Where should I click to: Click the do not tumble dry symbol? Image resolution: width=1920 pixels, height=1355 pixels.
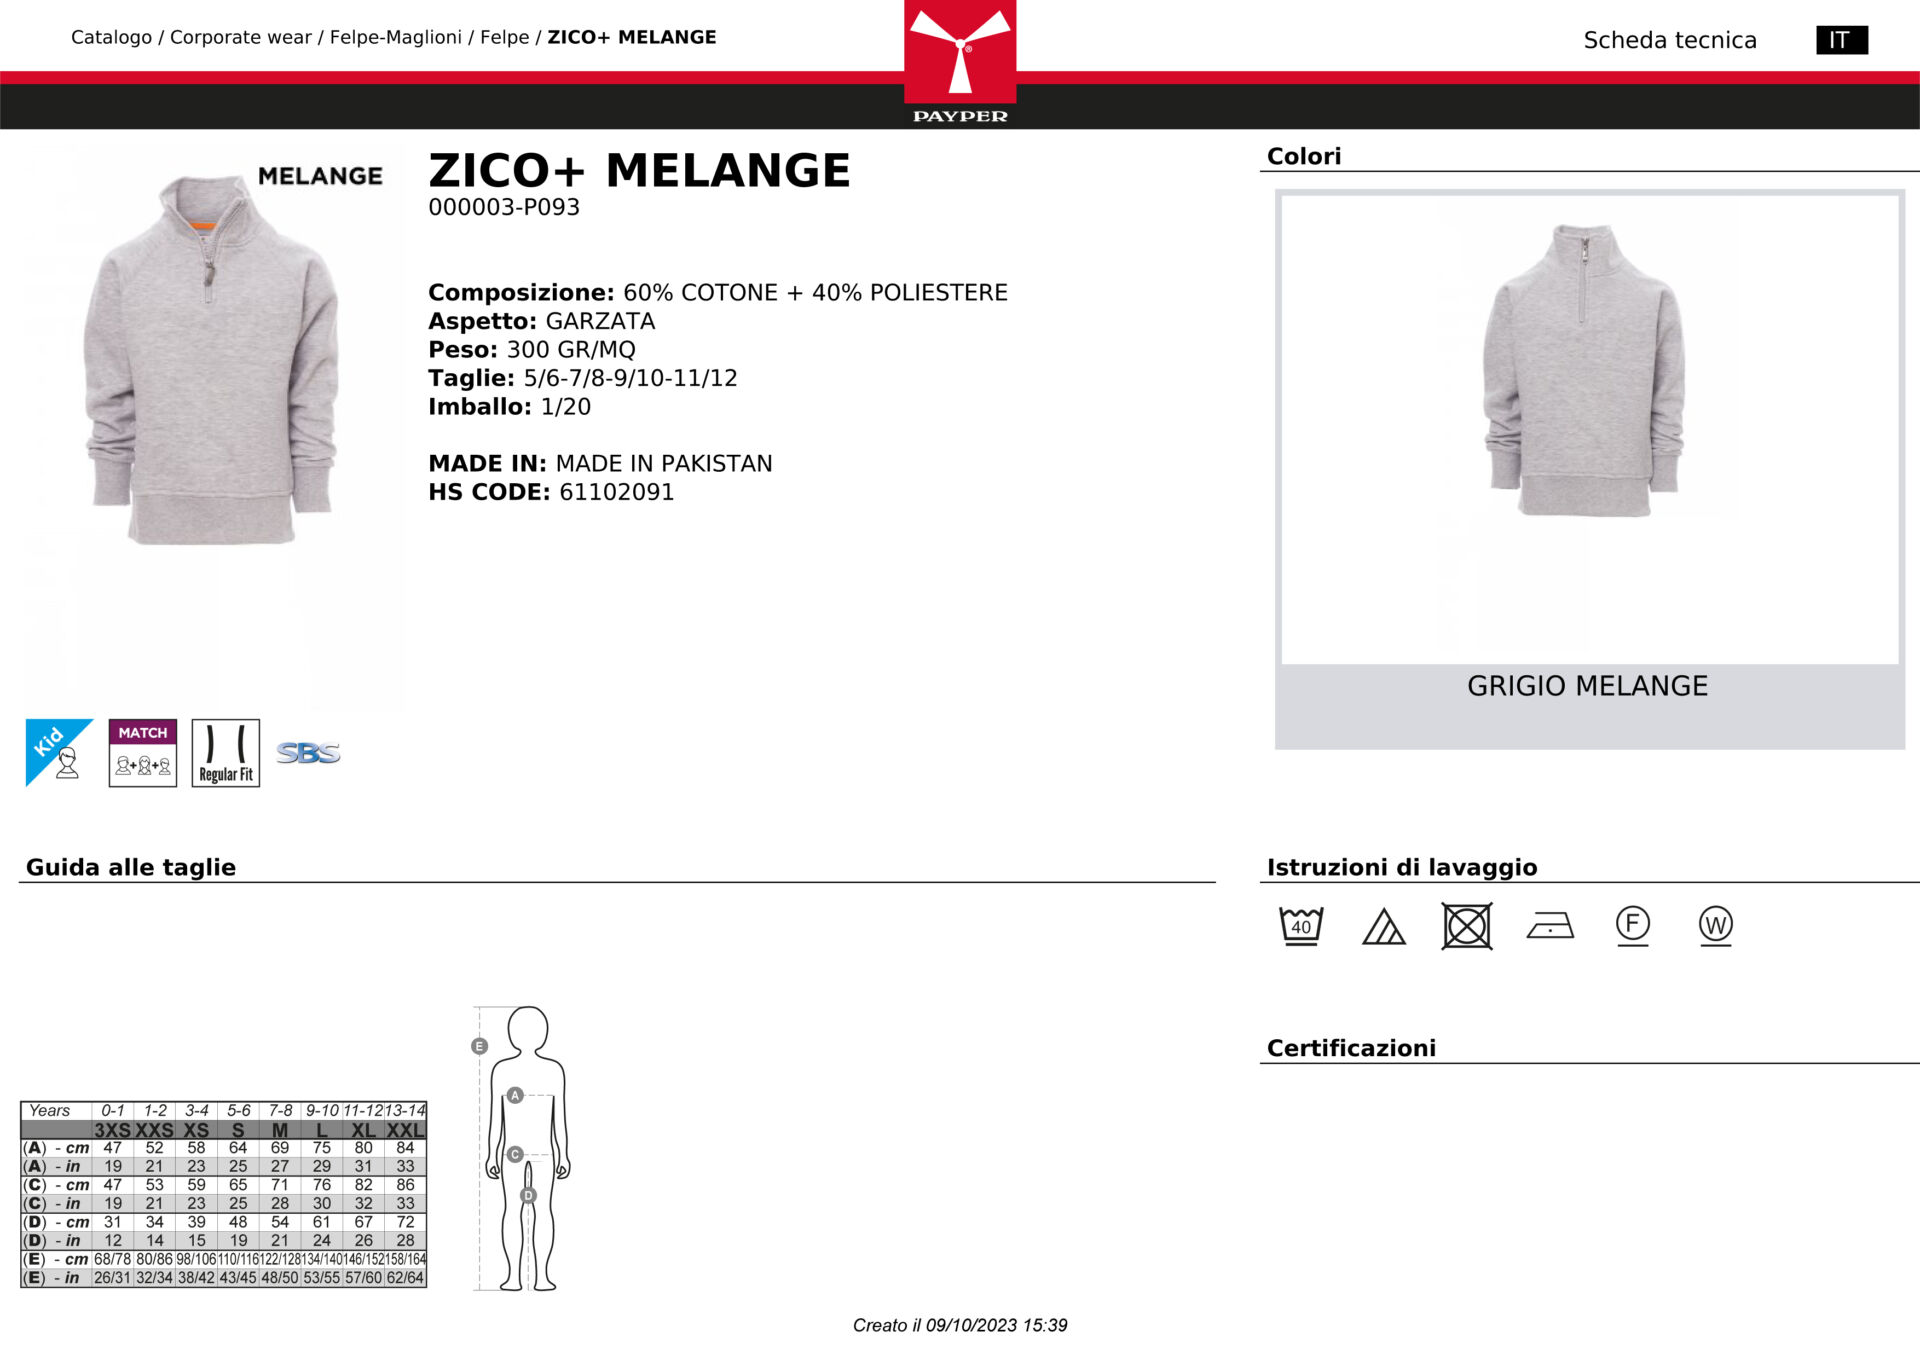click(x=1467, y=926)
